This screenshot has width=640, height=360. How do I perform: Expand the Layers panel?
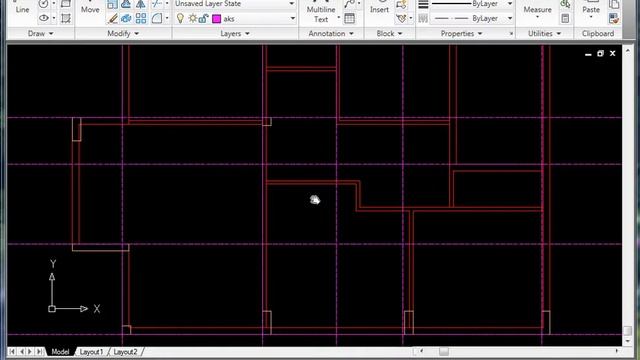point(235,33)
